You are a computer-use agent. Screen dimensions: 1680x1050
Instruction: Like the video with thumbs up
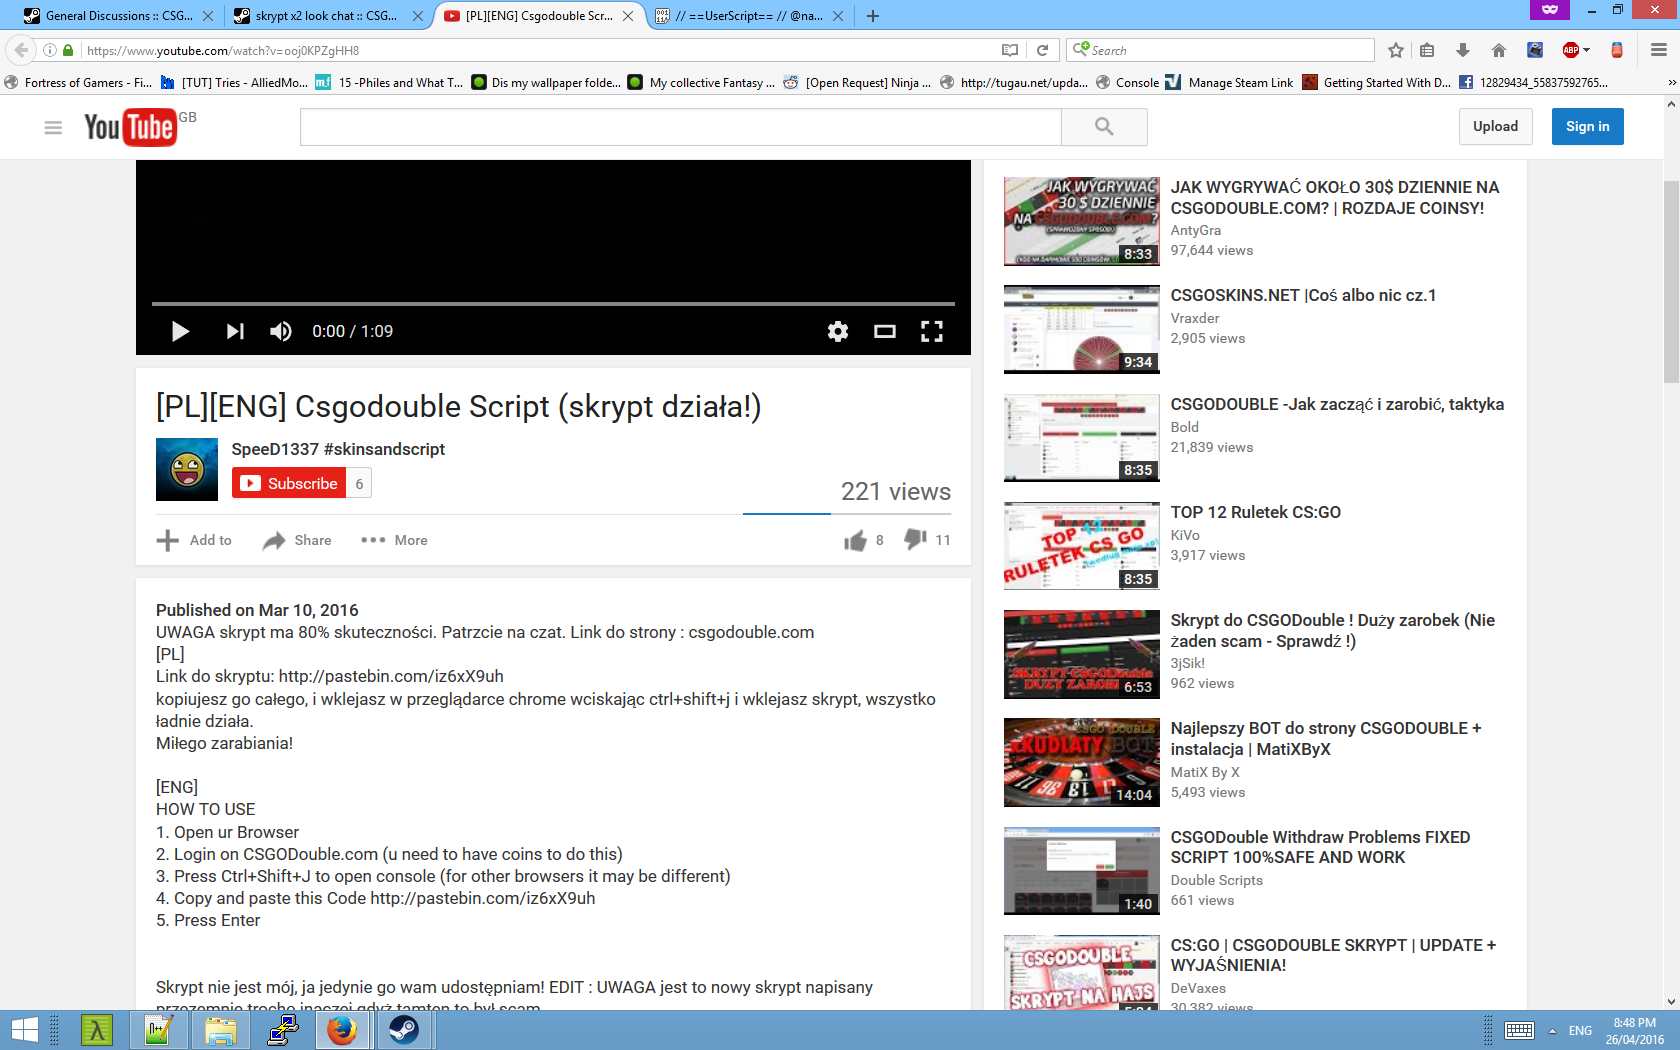[x=855, y=540]
